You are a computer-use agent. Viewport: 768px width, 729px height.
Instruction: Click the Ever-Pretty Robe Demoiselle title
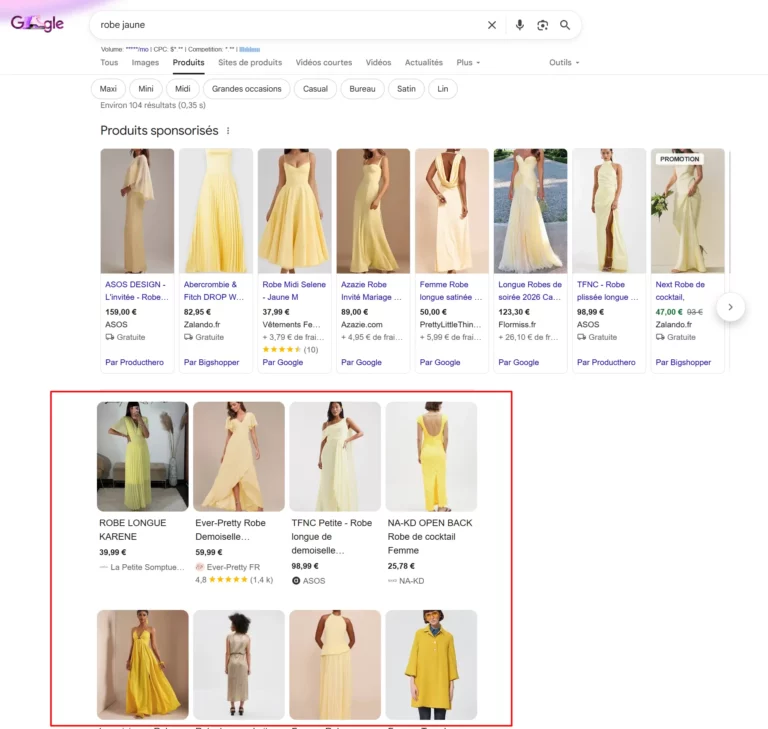coord(230,530)
